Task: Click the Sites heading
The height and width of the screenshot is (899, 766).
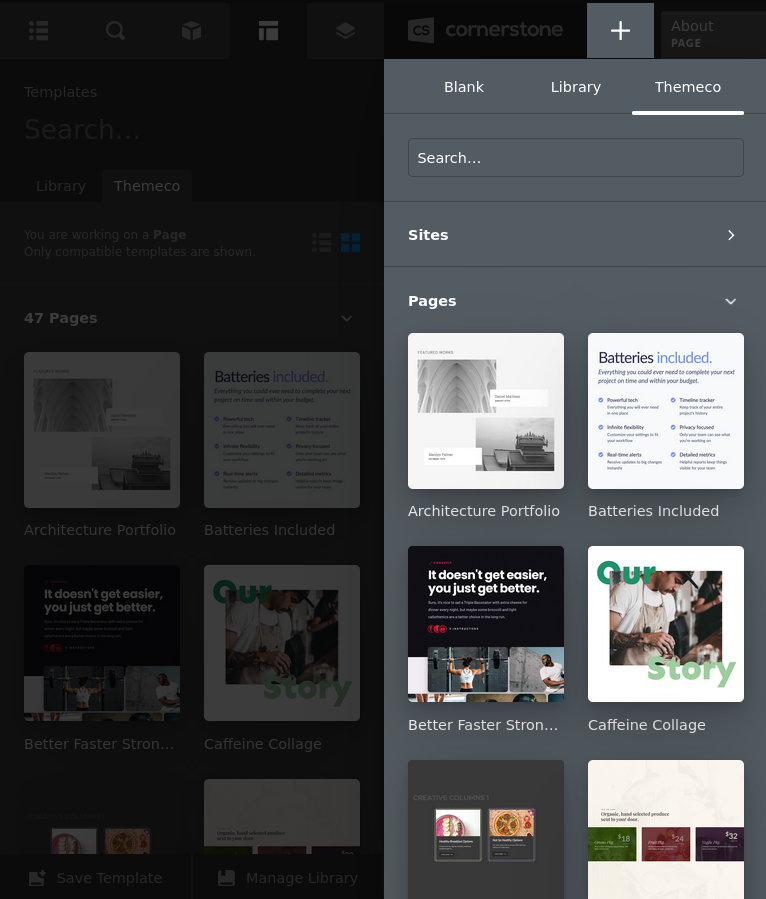Action: (x=428, y=235)
